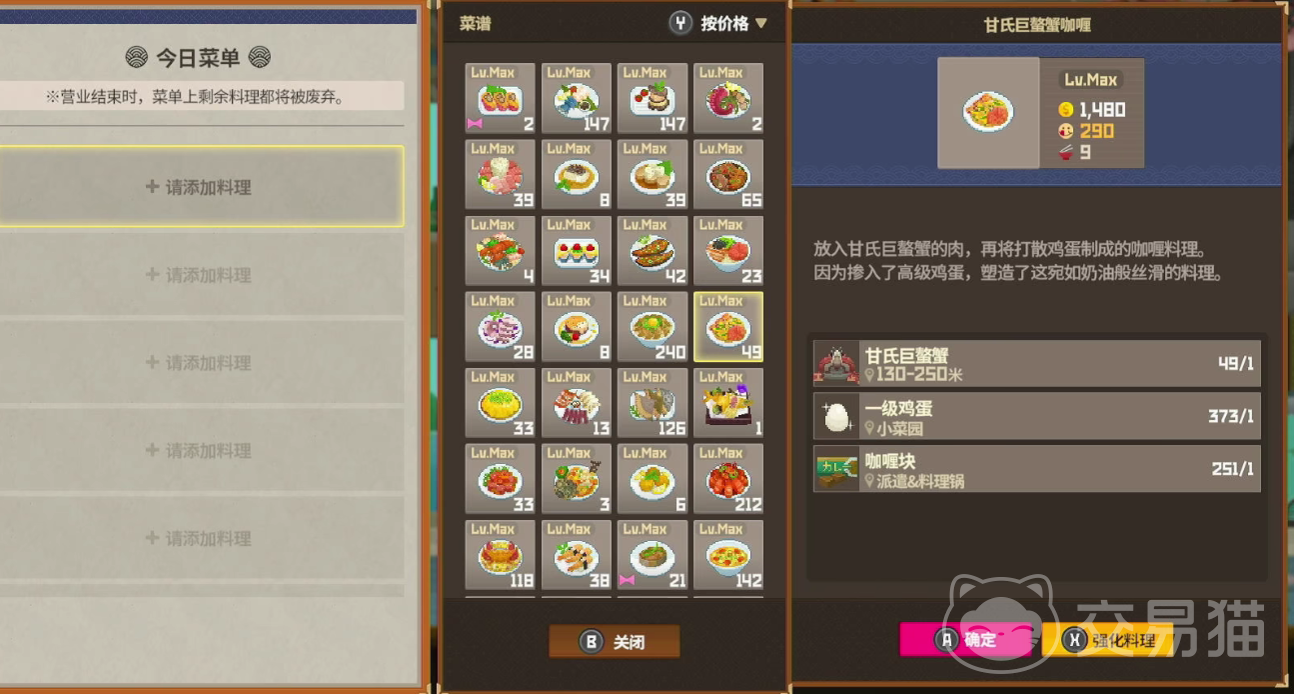Viewport: 1294px width, 694px height.
Task: Select the highlighted crab curry dish showing 49
Action: pyautogui.click(x=728, y=326)
